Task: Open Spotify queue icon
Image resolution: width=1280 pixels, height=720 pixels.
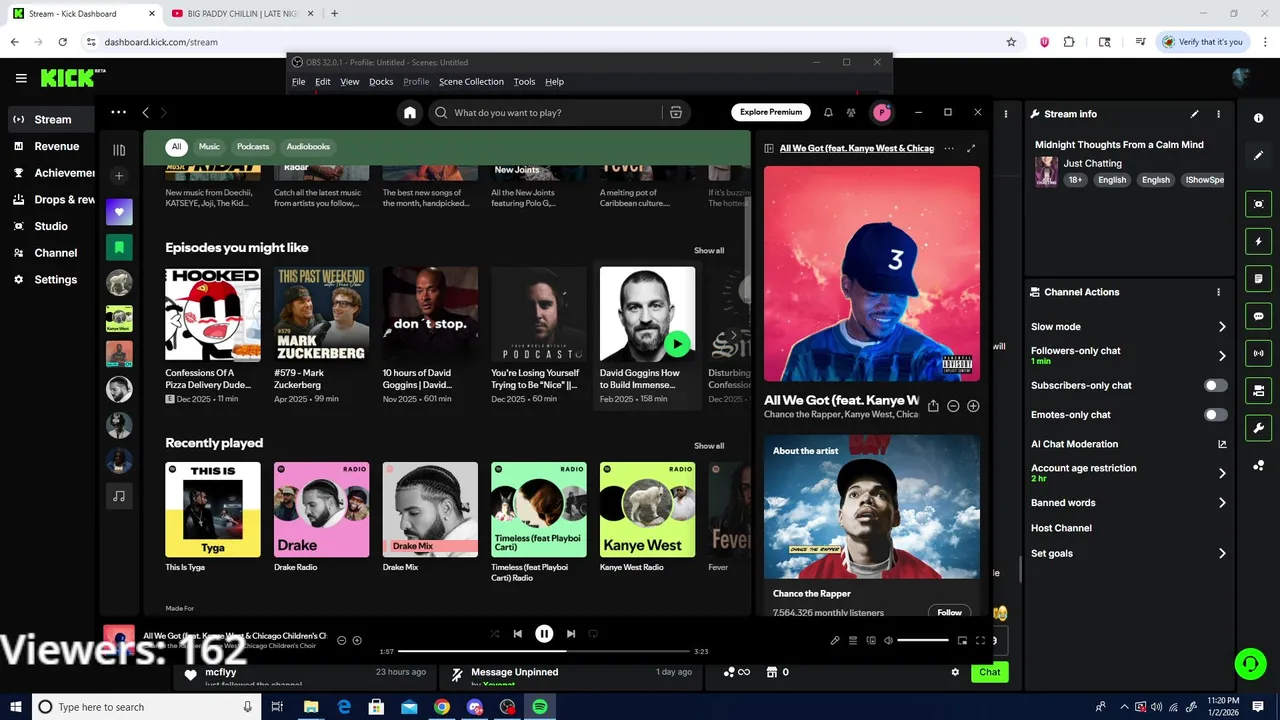Action: [853, 640]
